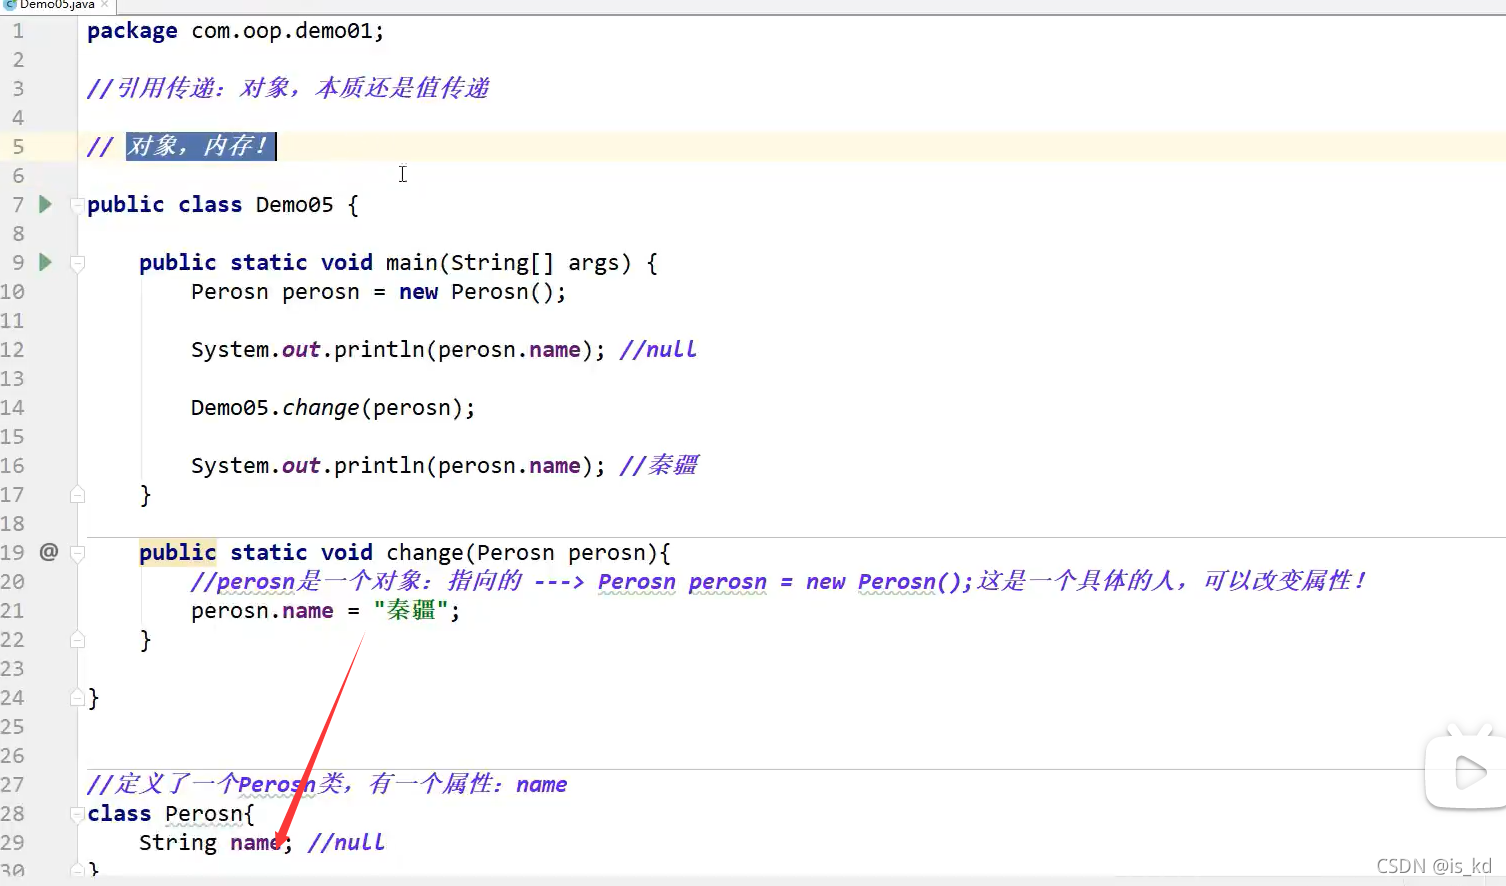The image size is (1506, 886).
Task: Close the Demo05.java editor tab
Action: pyautogui.click(x=105, y=5)
